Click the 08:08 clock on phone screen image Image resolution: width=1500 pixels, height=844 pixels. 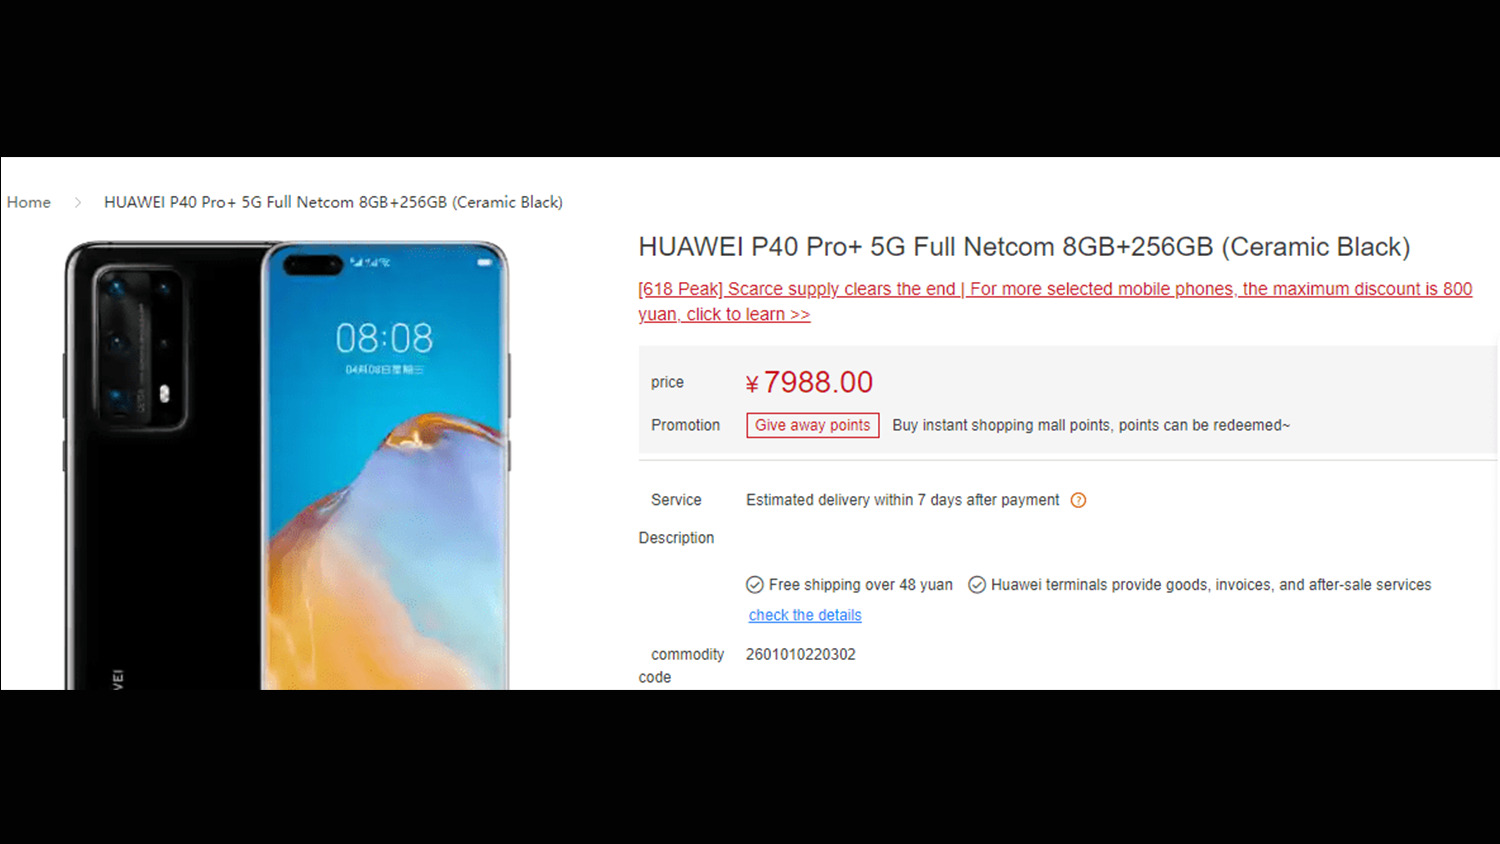(x=384, y=338)
